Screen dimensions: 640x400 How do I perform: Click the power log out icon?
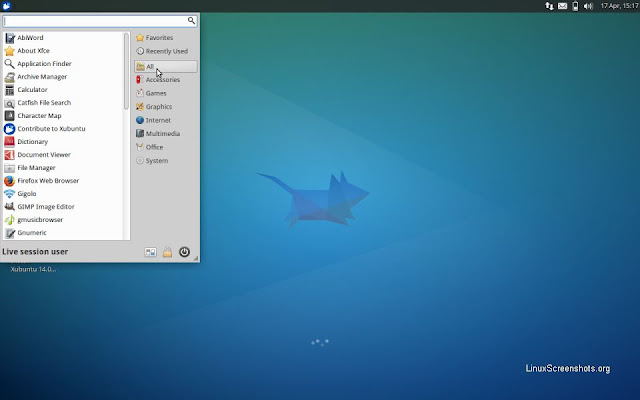[x=184, y=252]
